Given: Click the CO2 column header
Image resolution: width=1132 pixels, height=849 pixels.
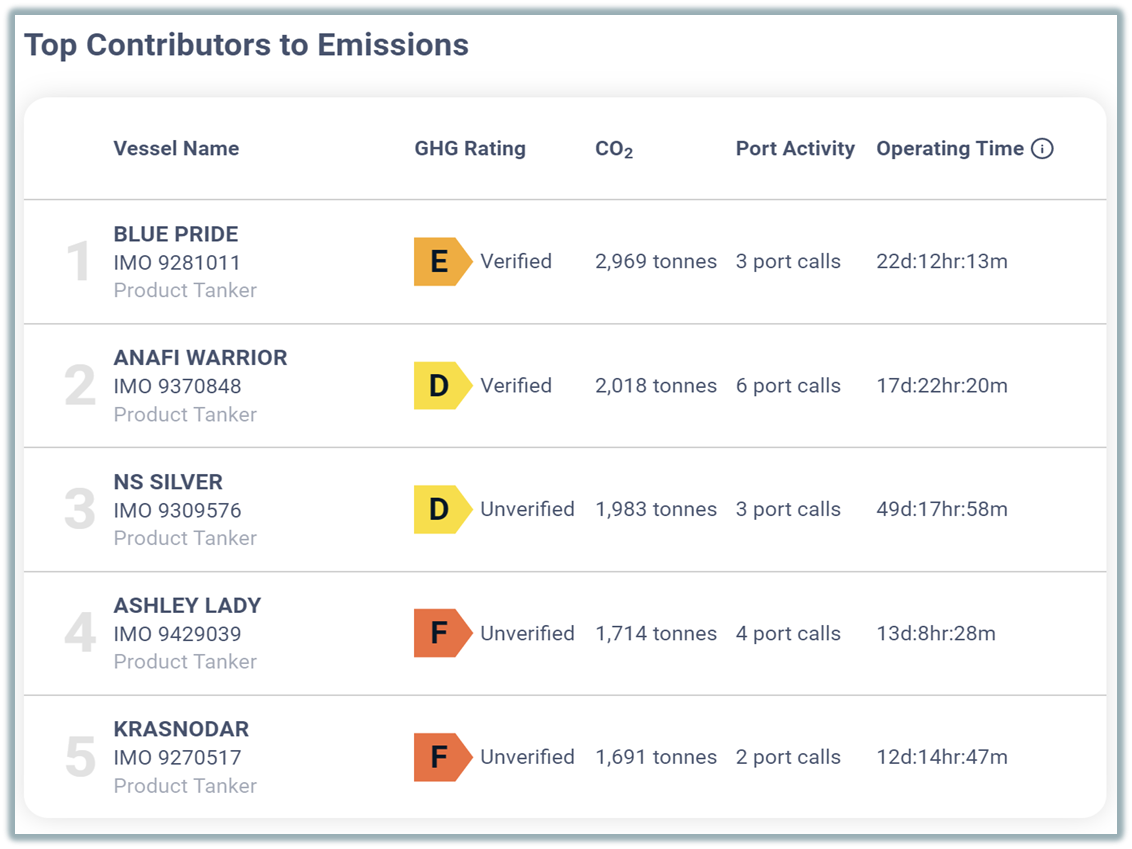Looking at the screenshot, I should (614, 149).
